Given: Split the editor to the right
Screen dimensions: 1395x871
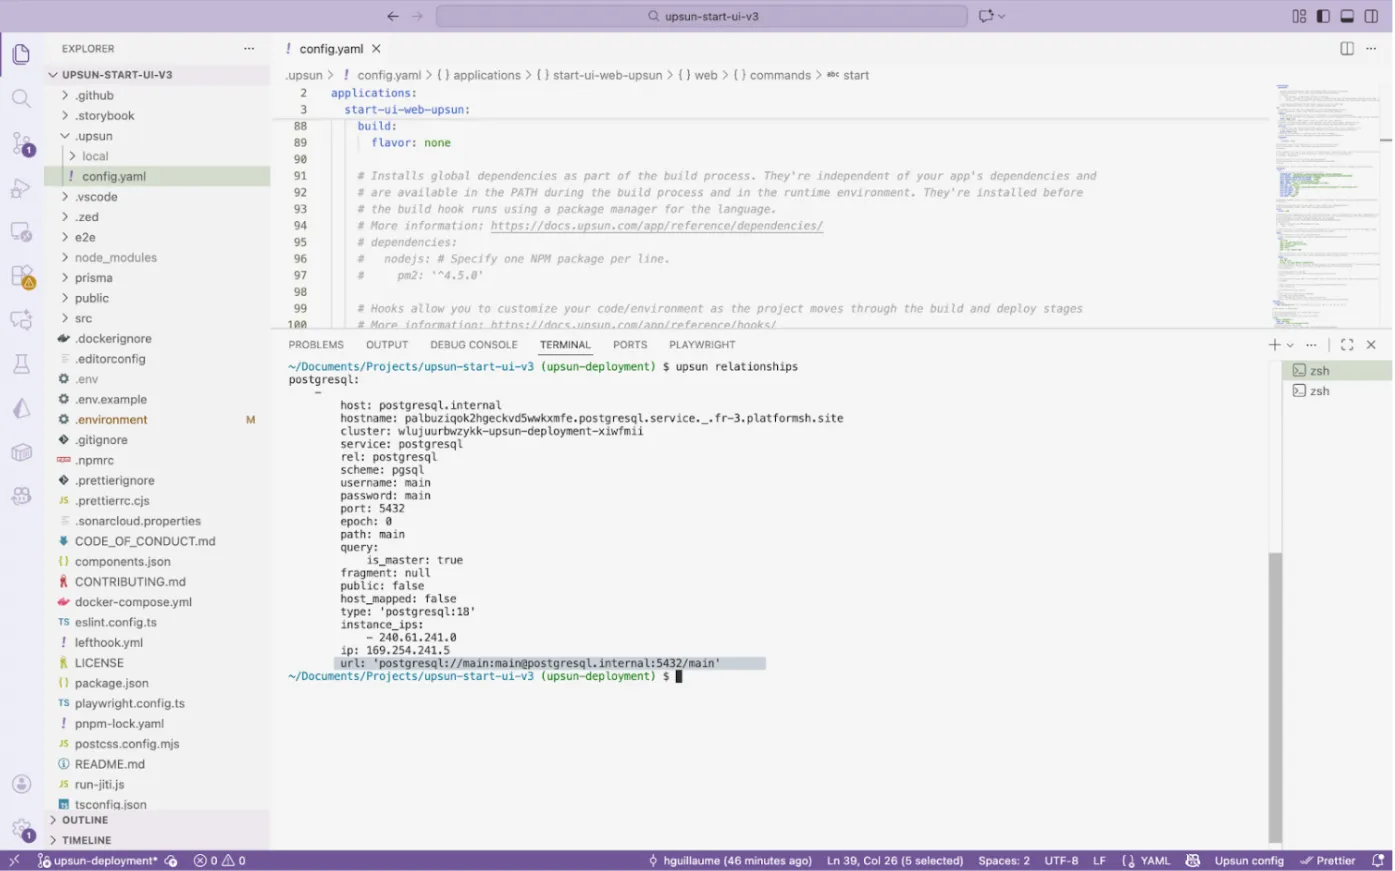Looking at the screenshot, I should click(1347, 49).
